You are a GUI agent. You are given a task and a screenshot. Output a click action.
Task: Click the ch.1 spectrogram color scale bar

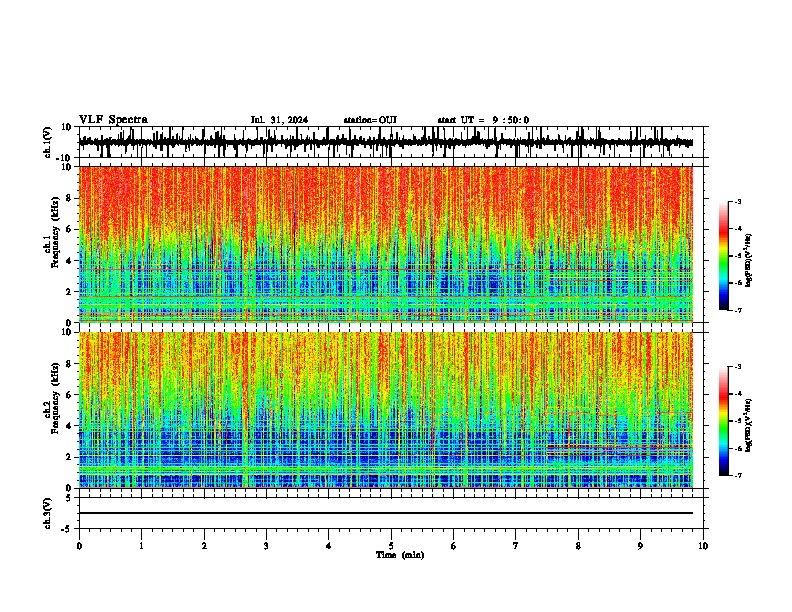pos(723,256)
